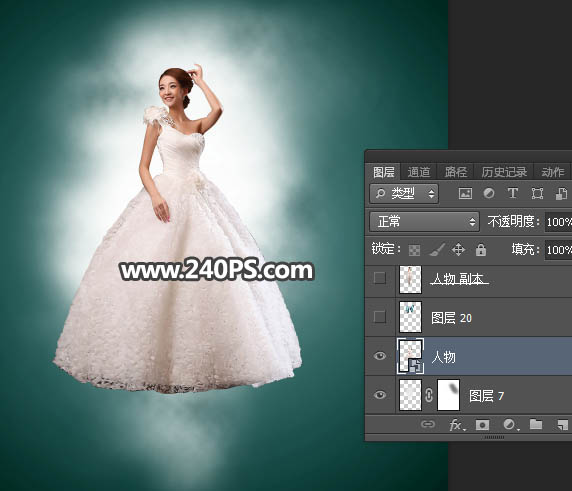Hide the 图层 7 layer
Image resolution: width=572 pixels, height=491 pixels.
(x=380, y=395)
